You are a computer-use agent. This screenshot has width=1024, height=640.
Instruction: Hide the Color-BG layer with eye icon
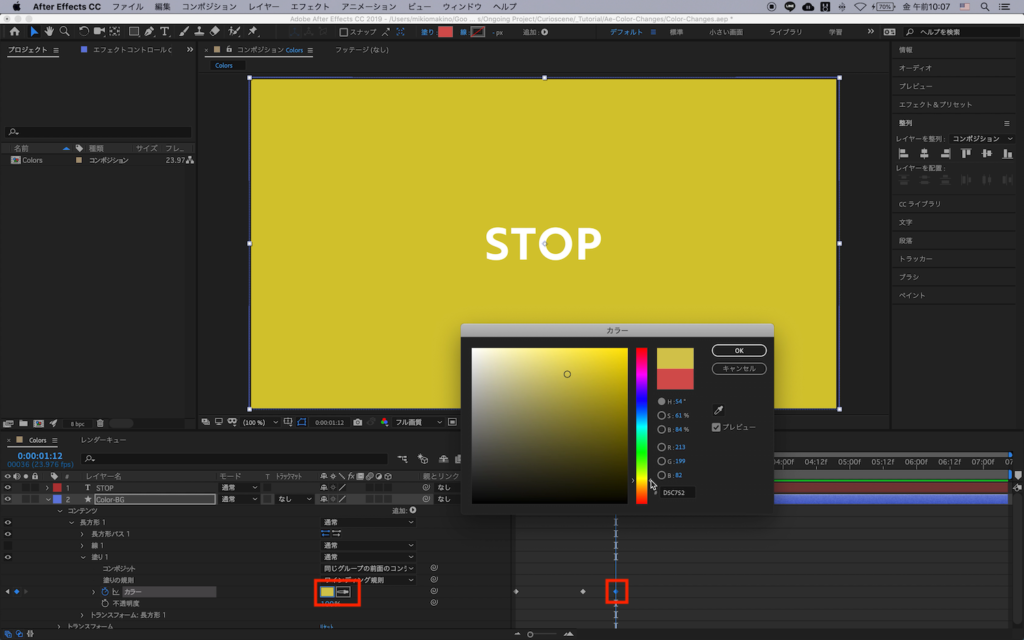click(8, 500)
